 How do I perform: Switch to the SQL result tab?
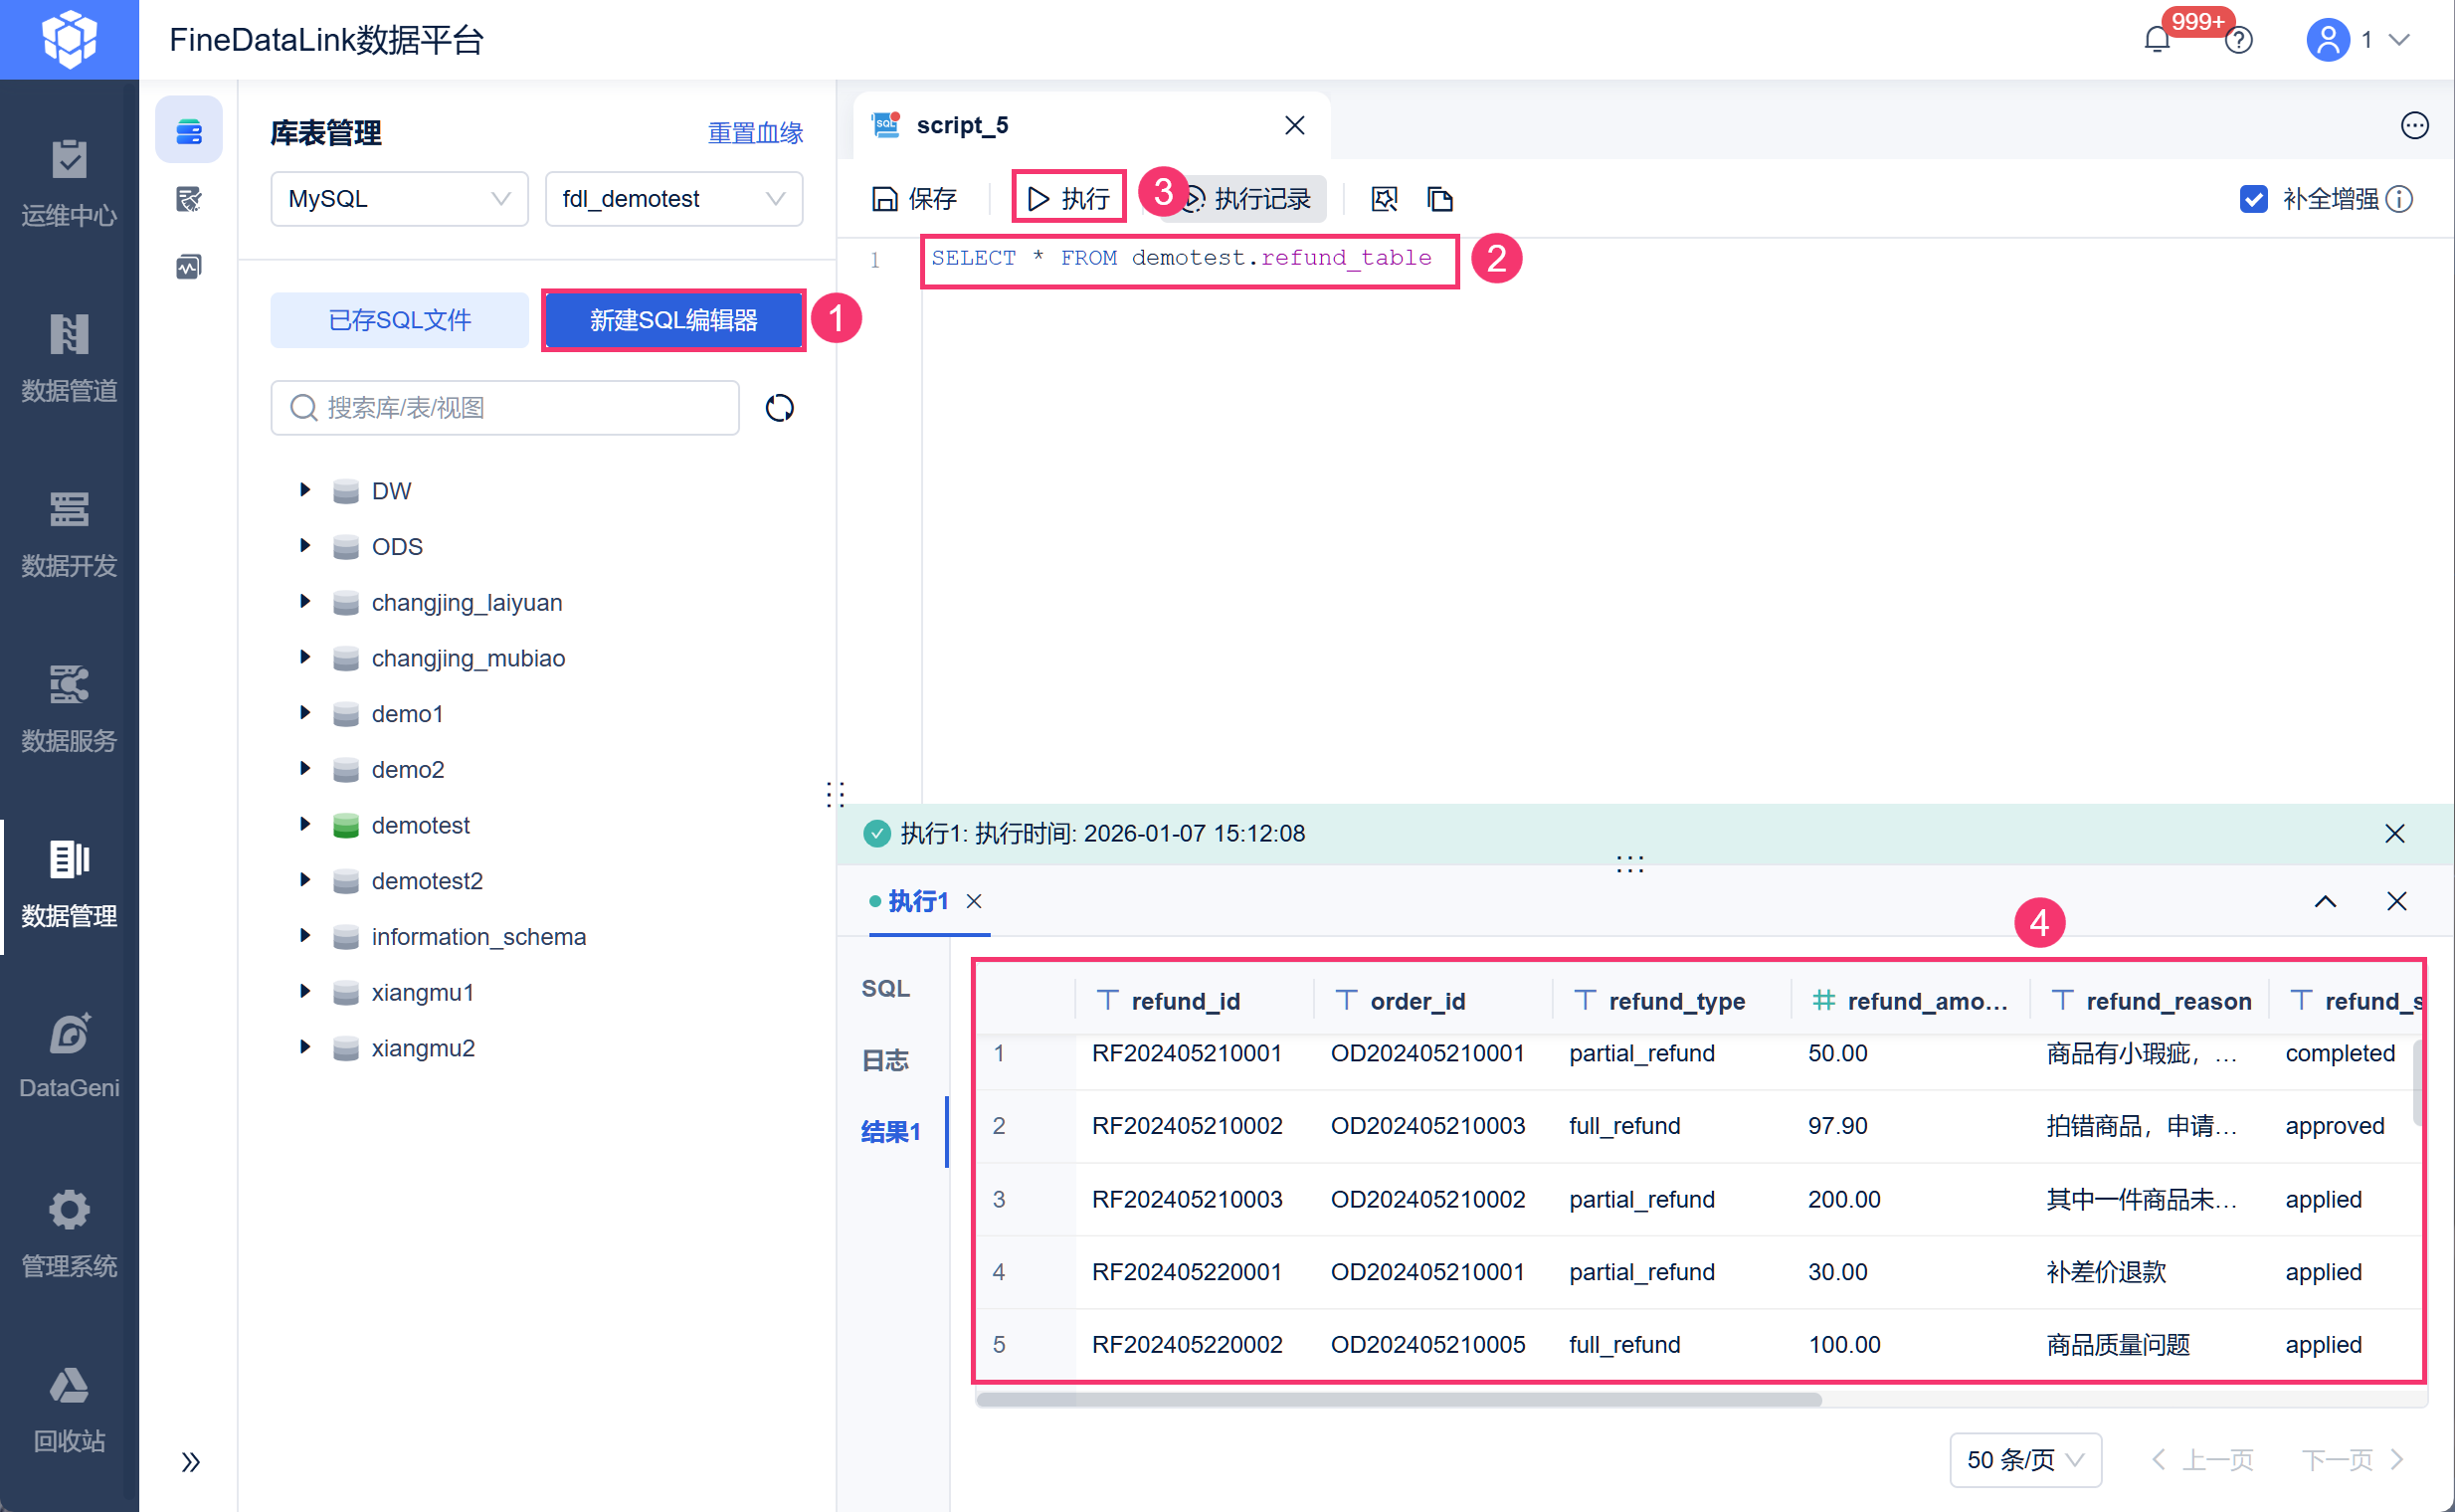coord(885,988)
